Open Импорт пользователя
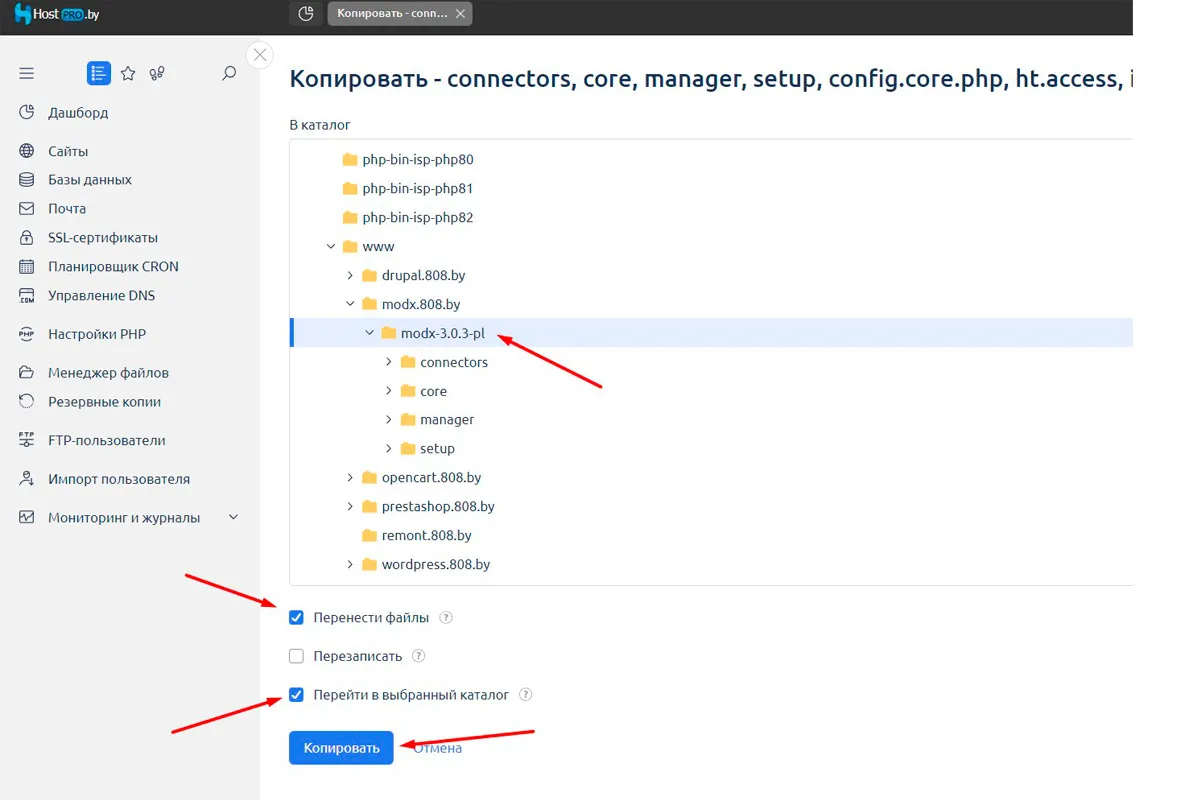Screen dimensions: 1200x800 [x=119, y=479]
